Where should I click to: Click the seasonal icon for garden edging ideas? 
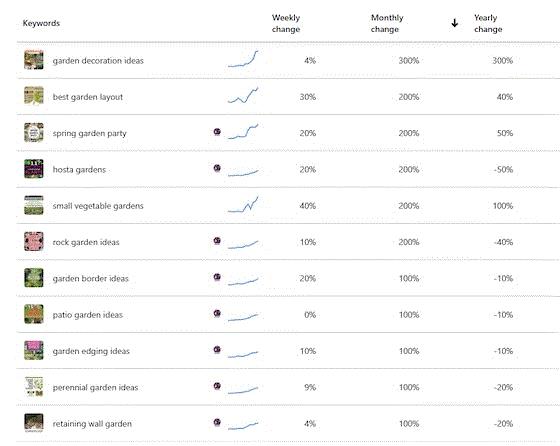[217, 349]
